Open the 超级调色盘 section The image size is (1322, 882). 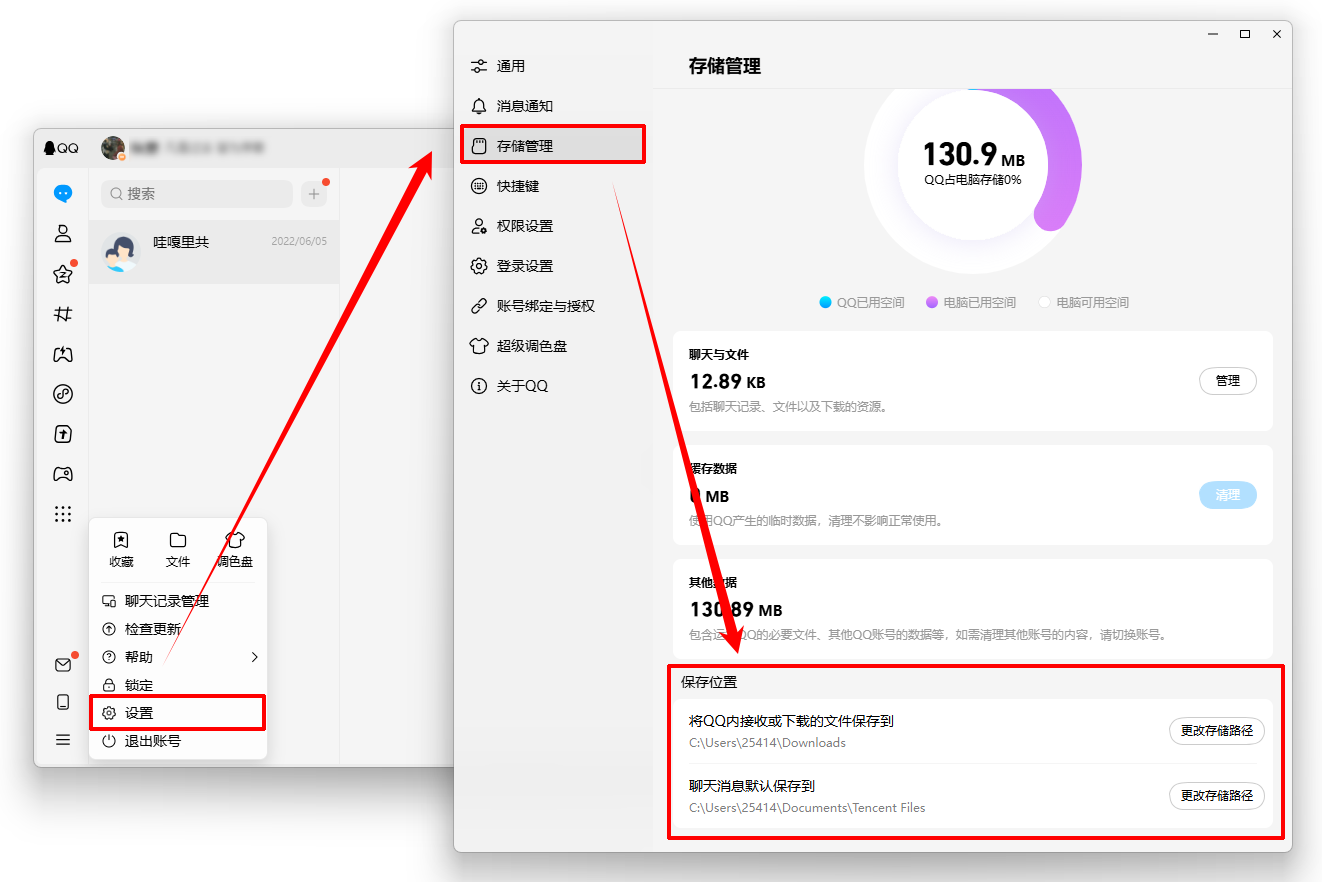(x=553, y=346)
